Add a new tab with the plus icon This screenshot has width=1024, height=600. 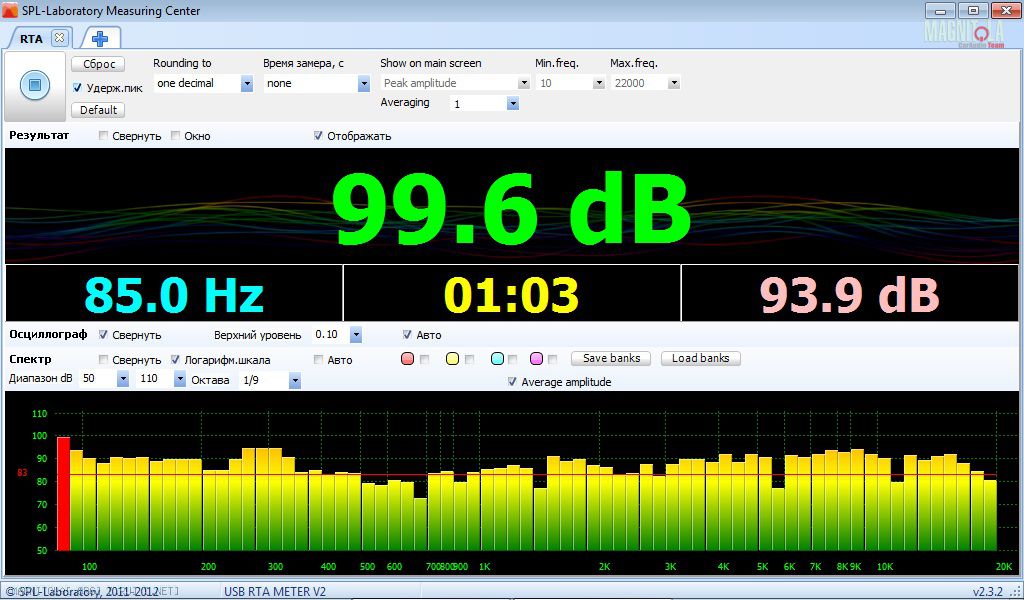click(x=101, y=39)
